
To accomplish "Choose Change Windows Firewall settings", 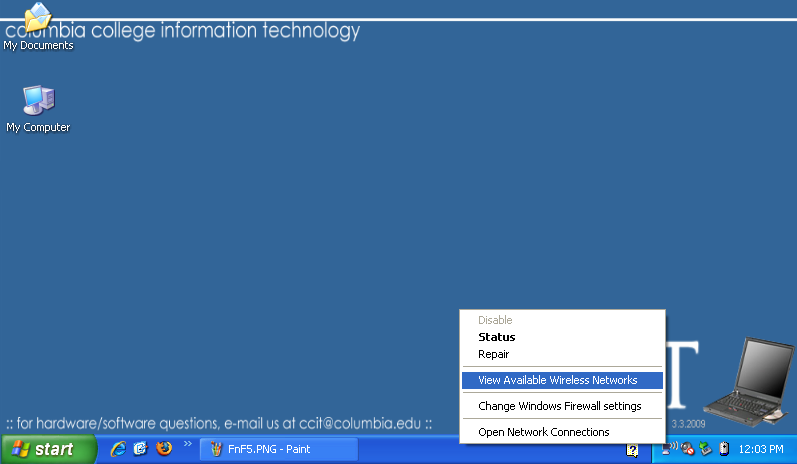I will 562,406.
